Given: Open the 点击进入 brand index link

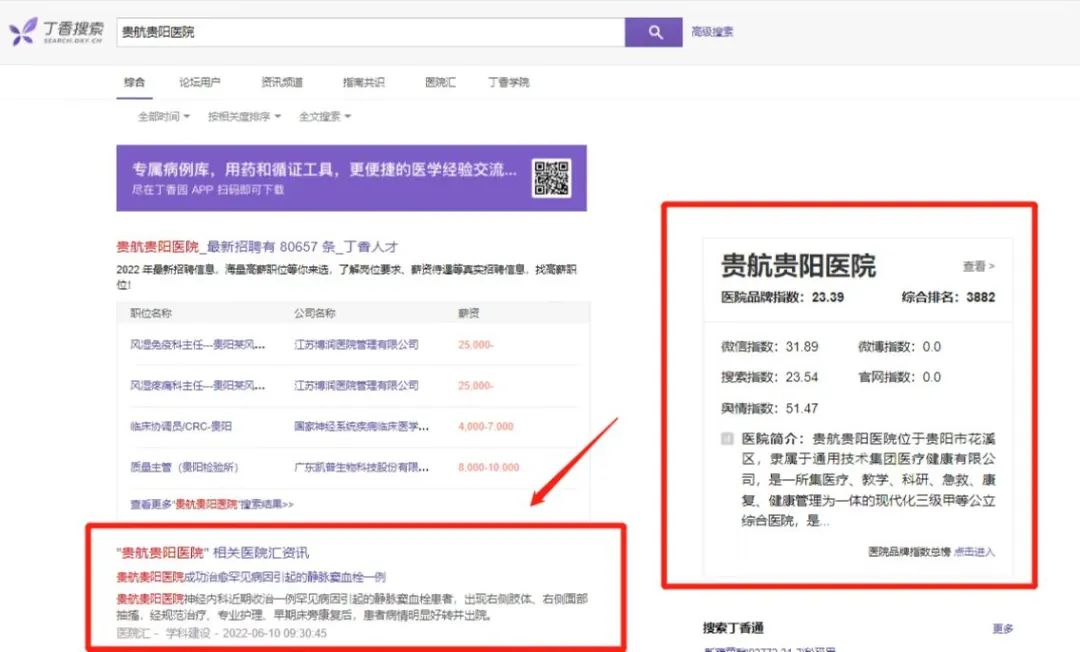Looking at the screenshot, I should click(974, 551).
